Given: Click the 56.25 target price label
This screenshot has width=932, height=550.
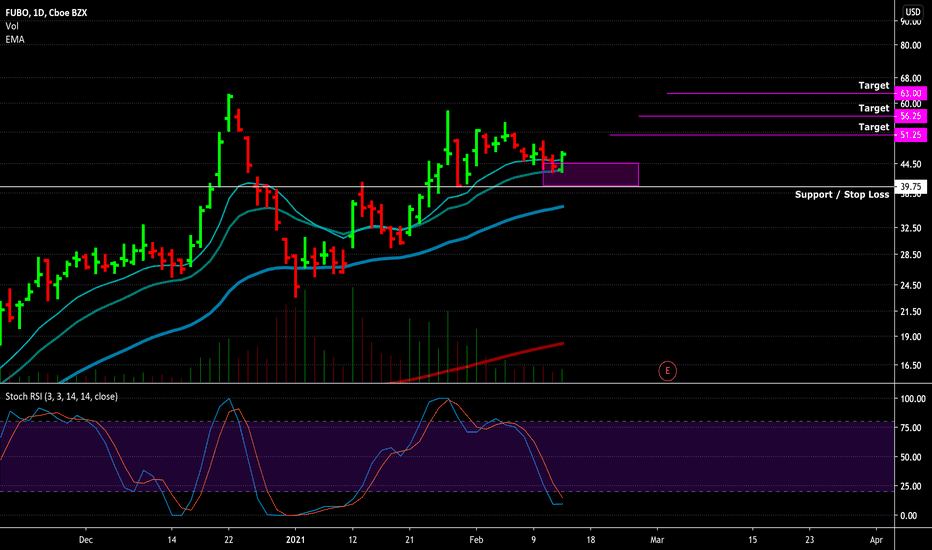Looking at the screenshot, I should pos(911,116).
